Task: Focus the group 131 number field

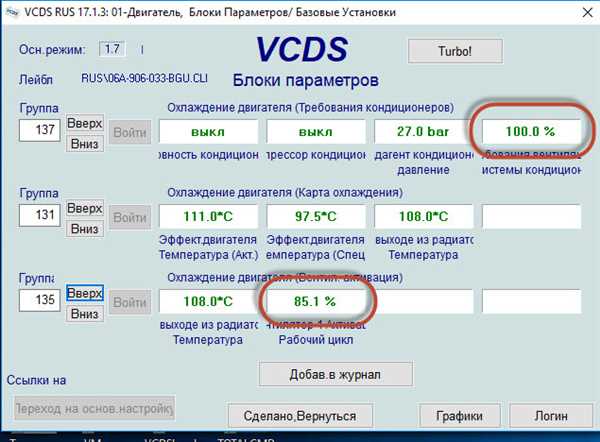Action: tap(40, 215)
